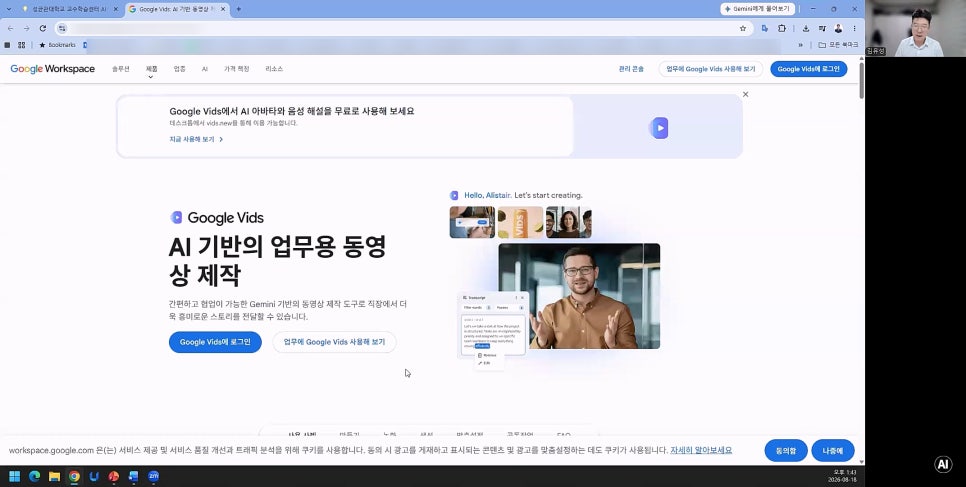Switch to the first browser tab
The width and height of the screenshot is (966, 487).
click(66, 9)
